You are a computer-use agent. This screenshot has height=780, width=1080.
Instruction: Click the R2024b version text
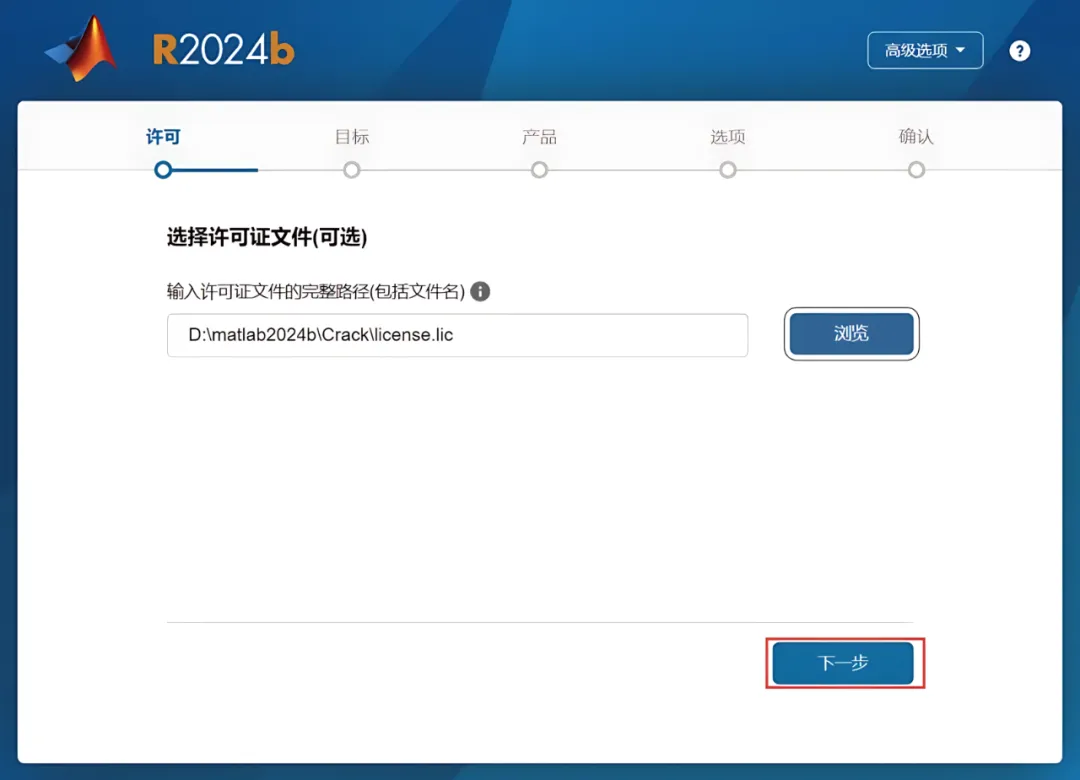coord(223,50)
